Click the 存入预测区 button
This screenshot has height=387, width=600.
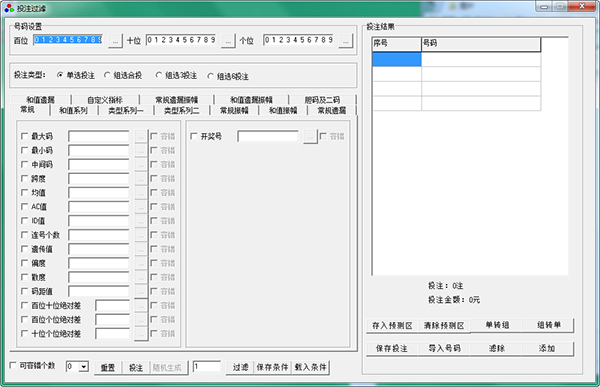[x=392, y=325]
